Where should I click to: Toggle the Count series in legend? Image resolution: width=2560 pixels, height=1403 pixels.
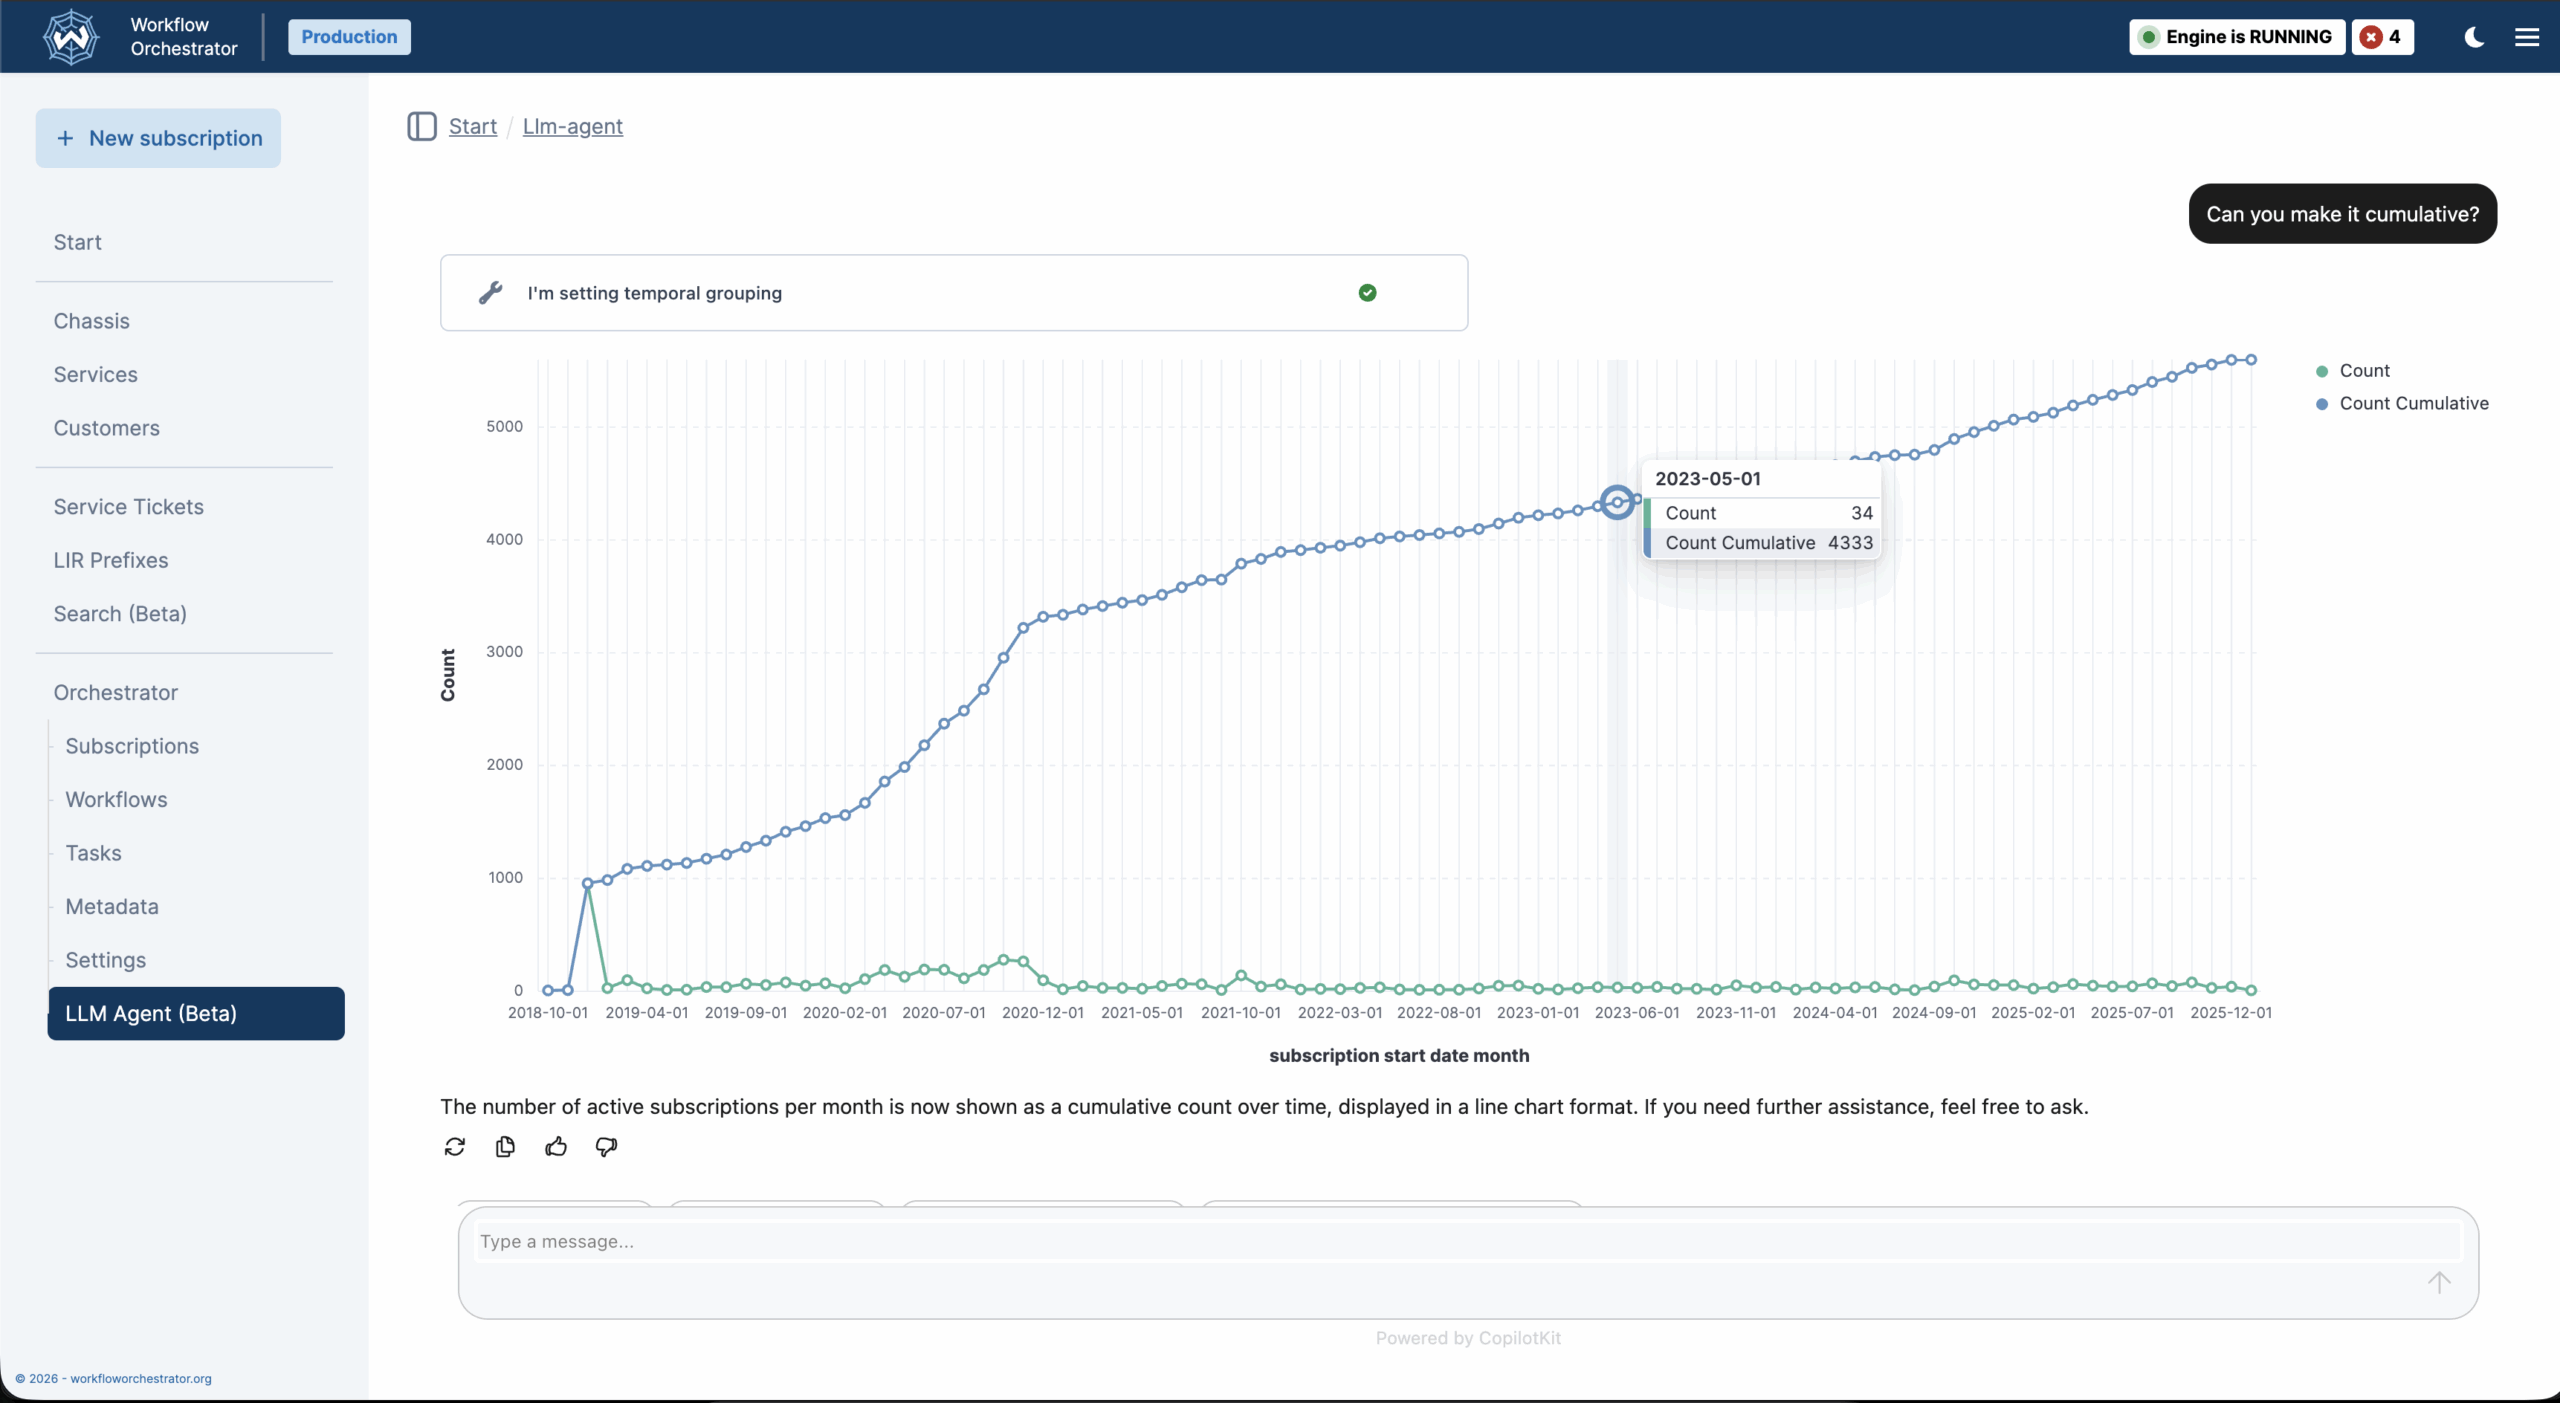pyautogui.click(x=2363, y=371)
